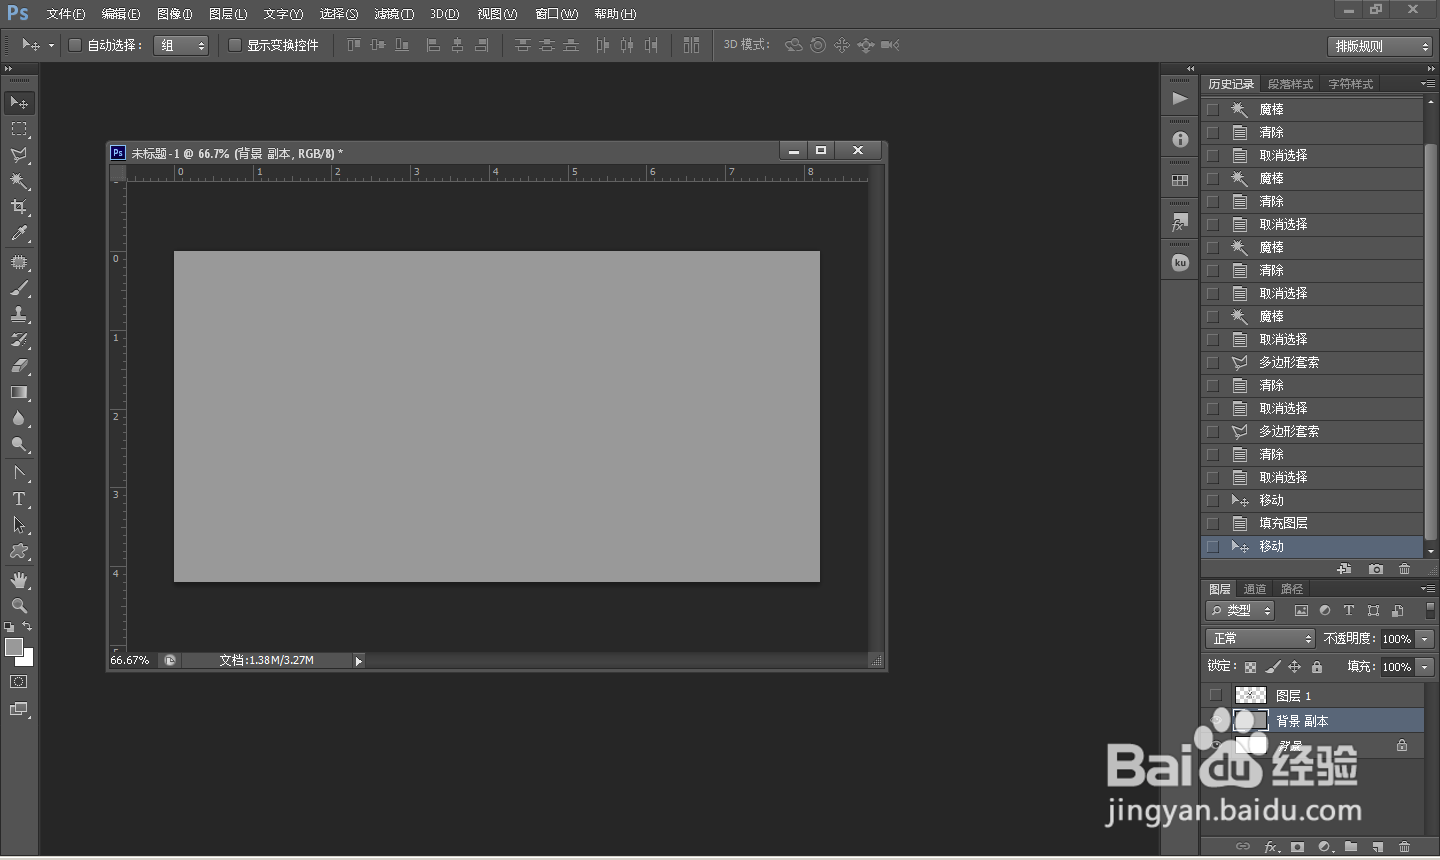Image resolution: width=1440 pixels, height=860 pixels.
Task: Open the fill slider dropdown arrow
Action: [1425, 667]
